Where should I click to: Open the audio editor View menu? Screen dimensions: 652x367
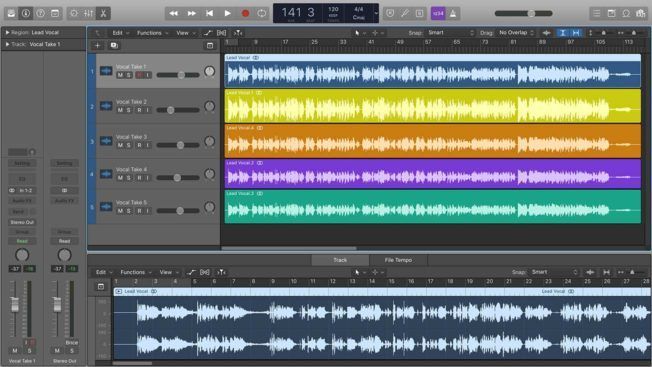169,272
